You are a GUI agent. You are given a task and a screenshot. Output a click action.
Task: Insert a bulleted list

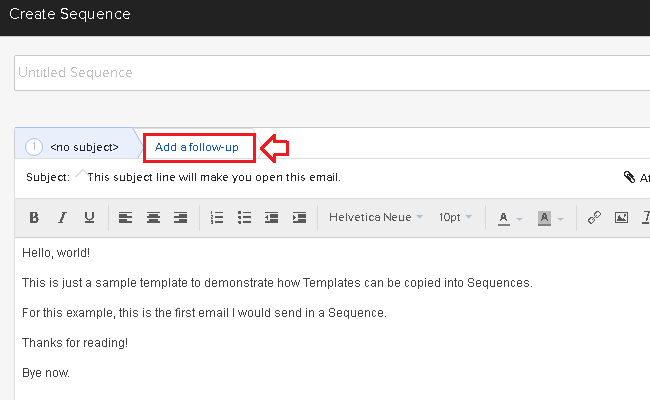pyautogui.click(x=245, y=217)
